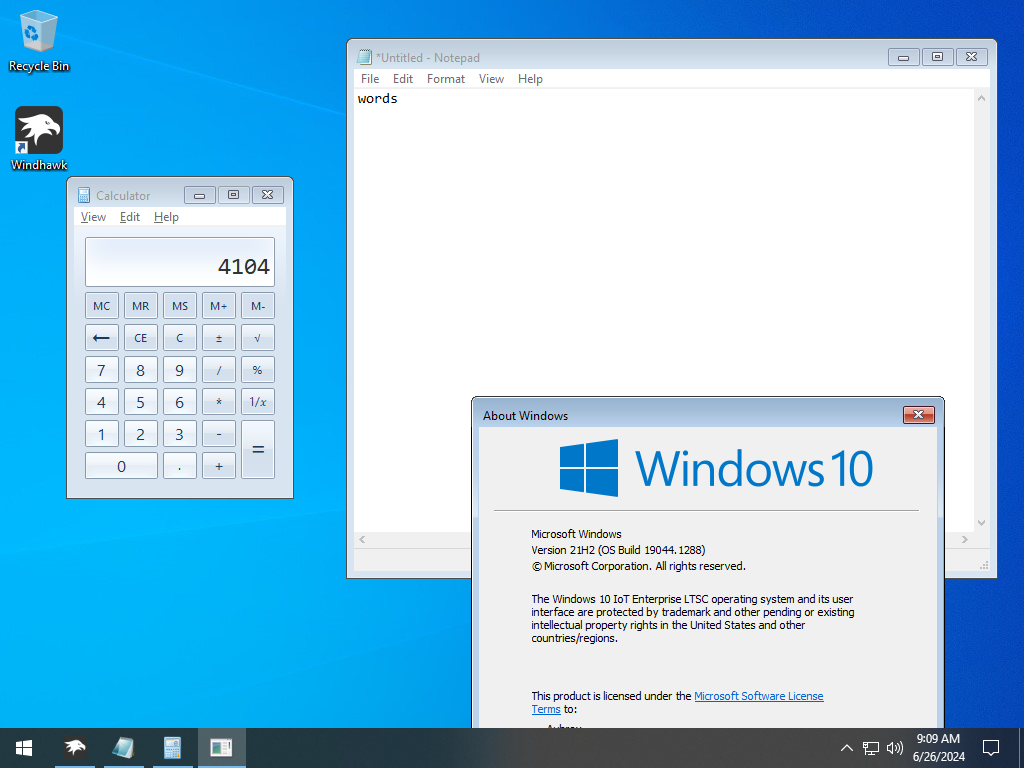Click the equals button in Calculator
Screen dimensions: 1024x768
tap(258, 449)
